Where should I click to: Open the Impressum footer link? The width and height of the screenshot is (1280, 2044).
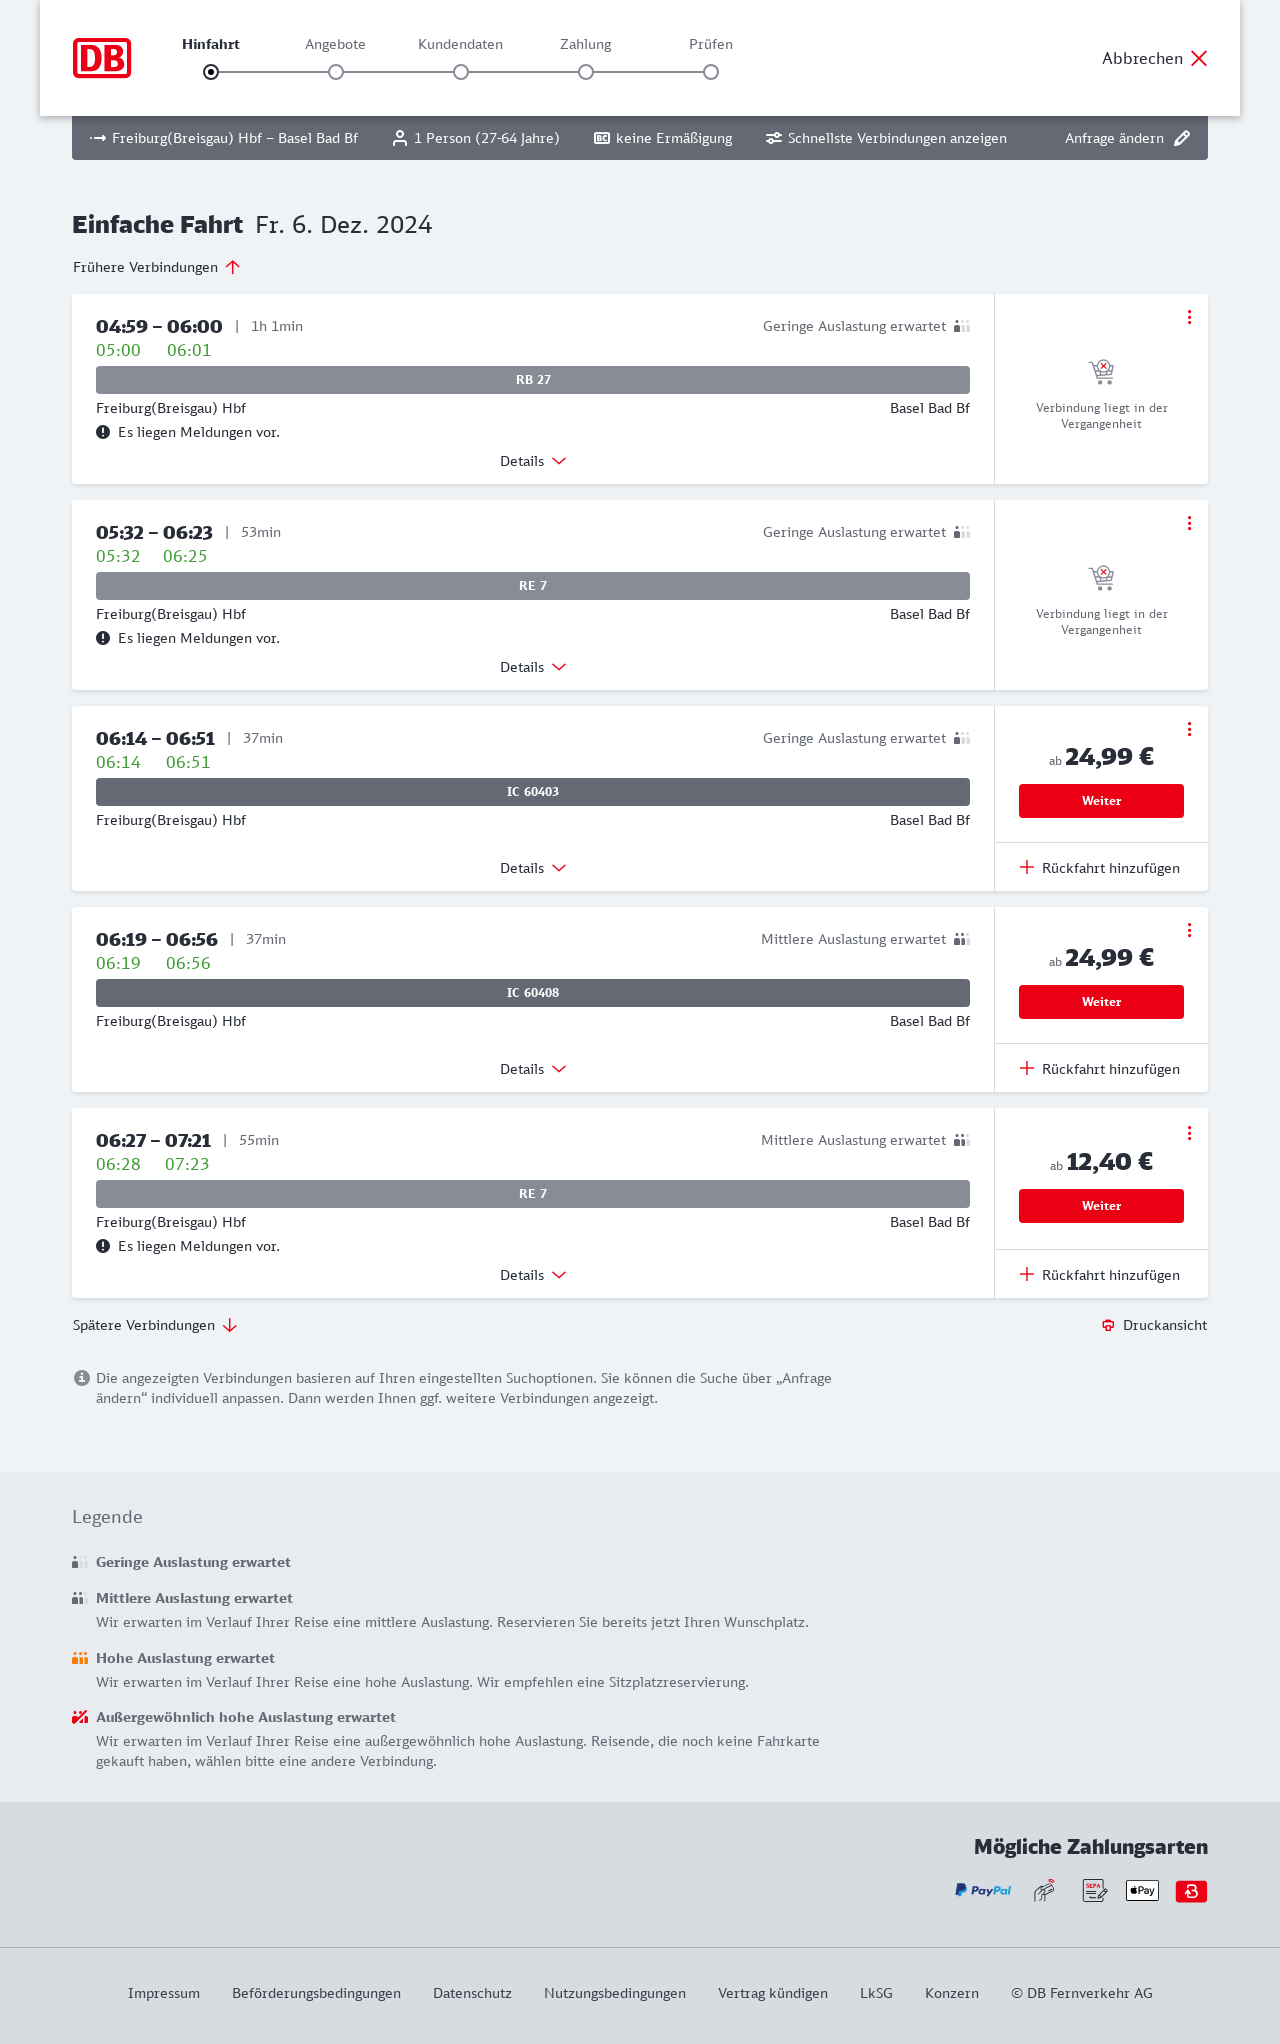[x=164, y=1993]
